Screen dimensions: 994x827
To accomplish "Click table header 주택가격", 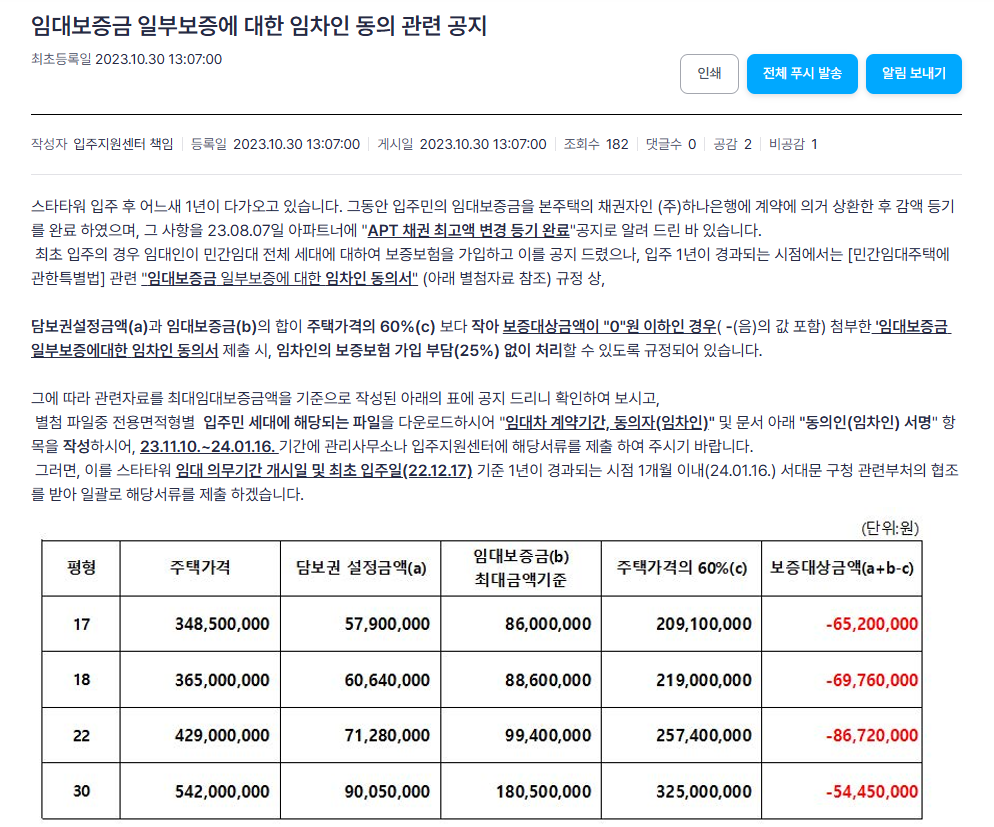I will [200, 568].
